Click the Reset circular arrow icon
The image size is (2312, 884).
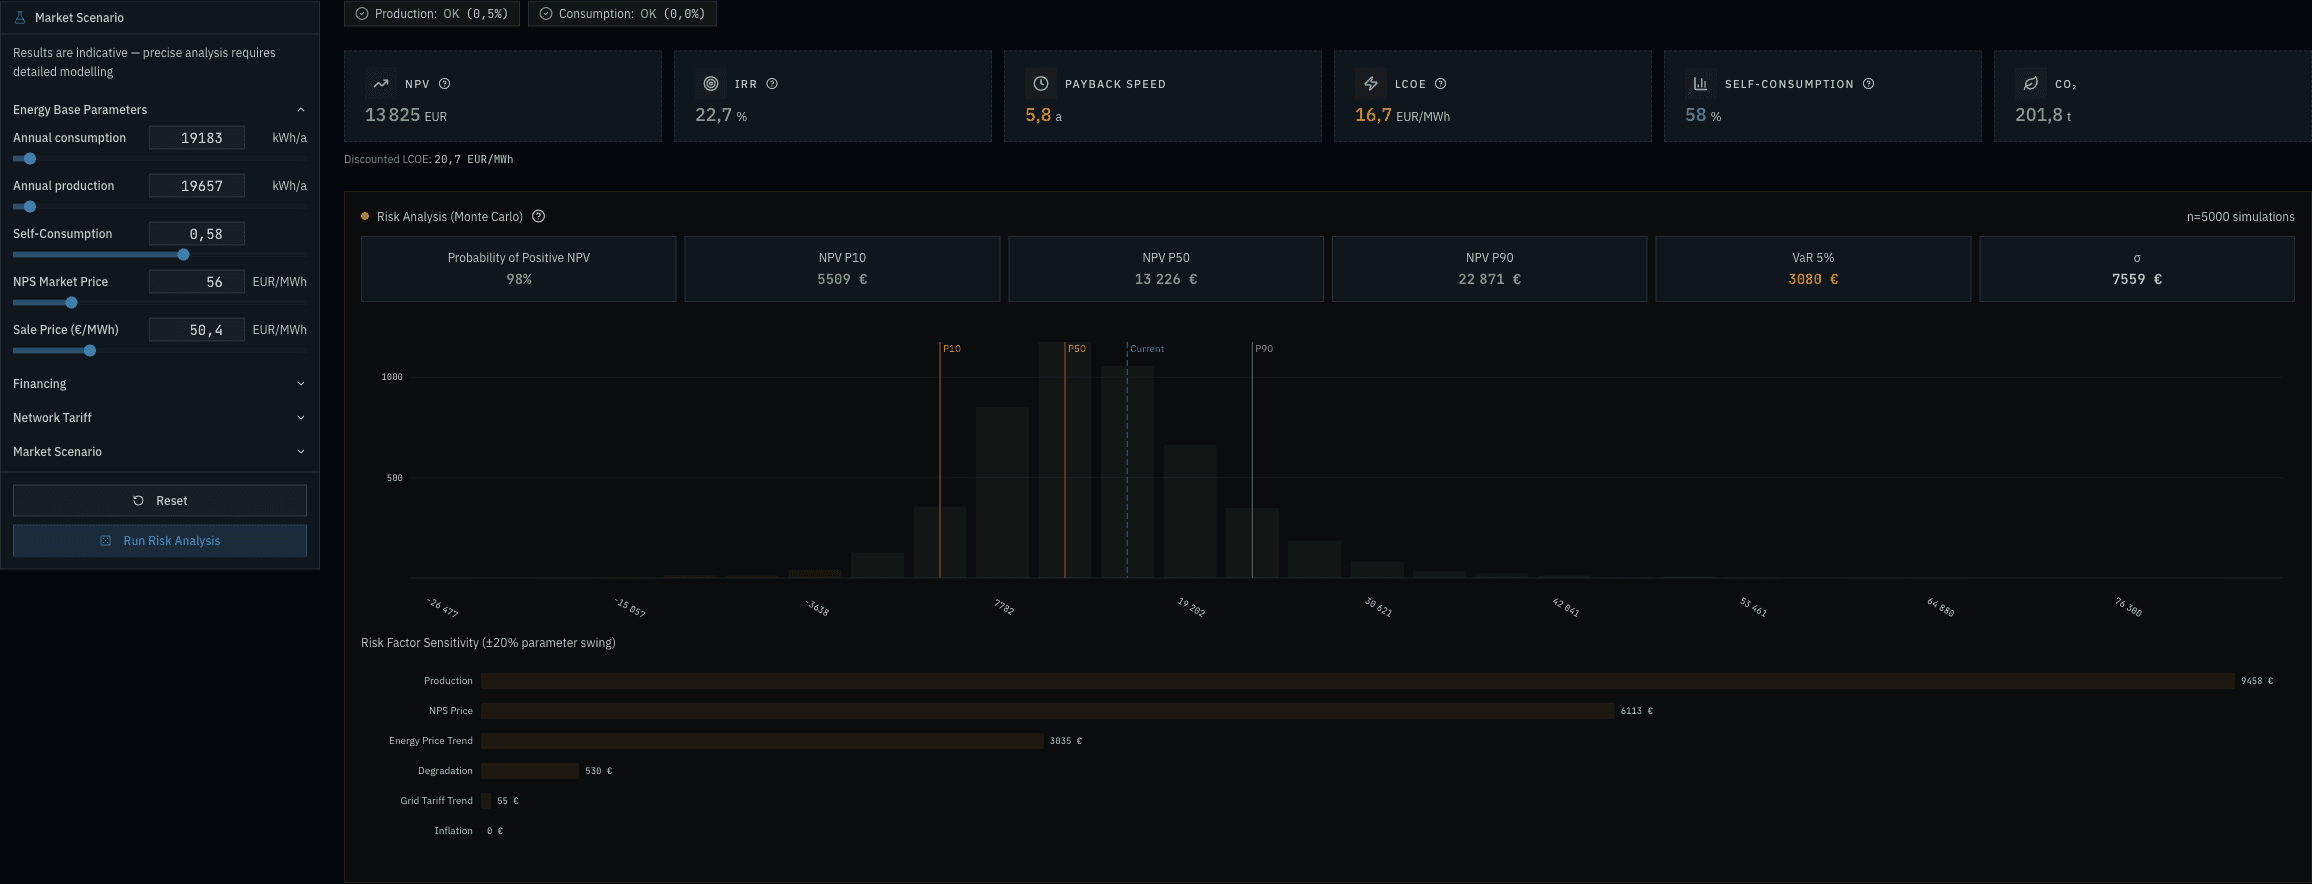139,501
